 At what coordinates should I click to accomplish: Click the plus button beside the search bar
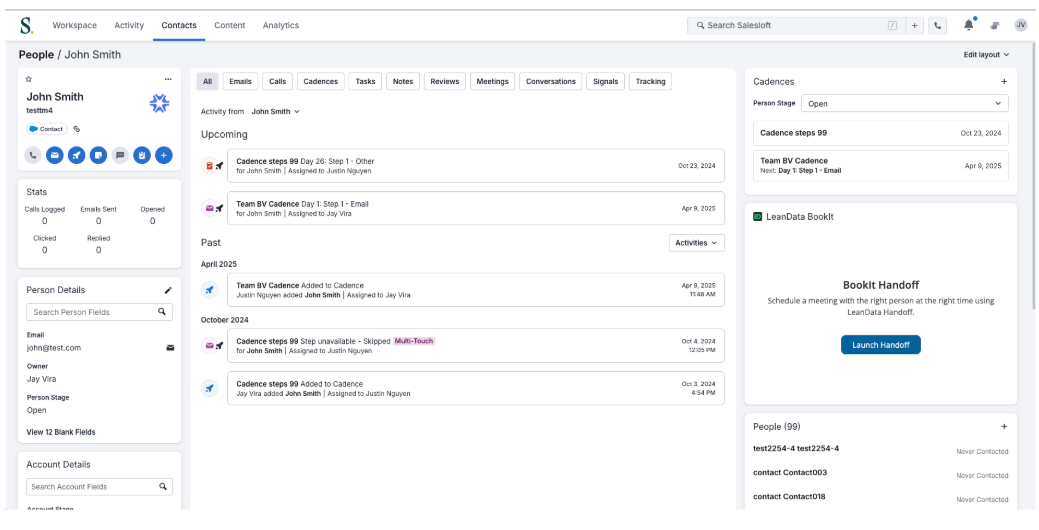click(914, 26)
